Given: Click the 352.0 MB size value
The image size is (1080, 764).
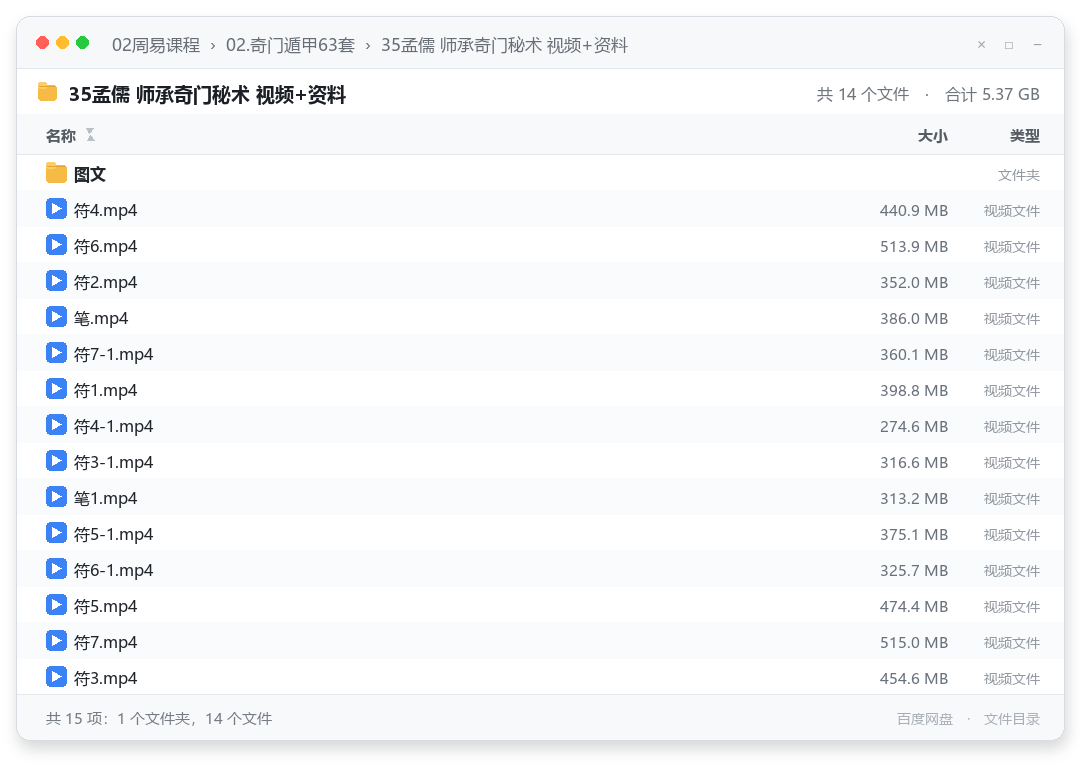Looking at the screenshot, I should (914, 282).
